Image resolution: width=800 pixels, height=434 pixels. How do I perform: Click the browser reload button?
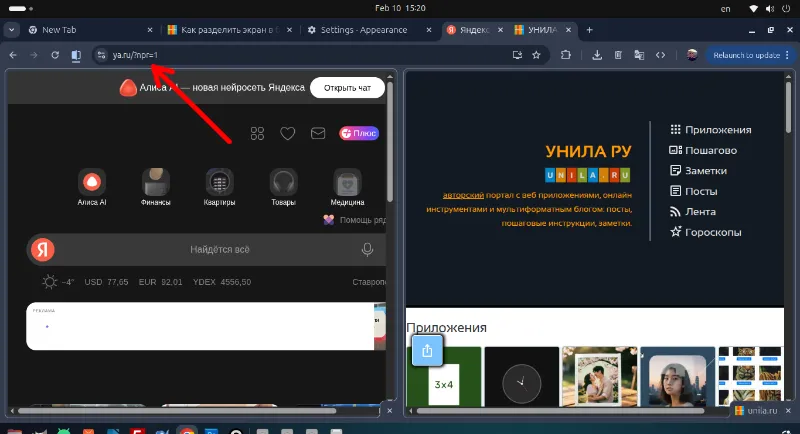(x=55, y=55)
